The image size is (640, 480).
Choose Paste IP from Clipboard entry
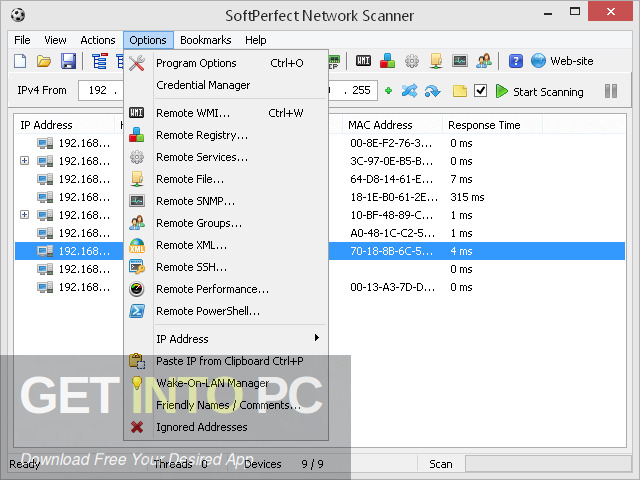point(226,361)
